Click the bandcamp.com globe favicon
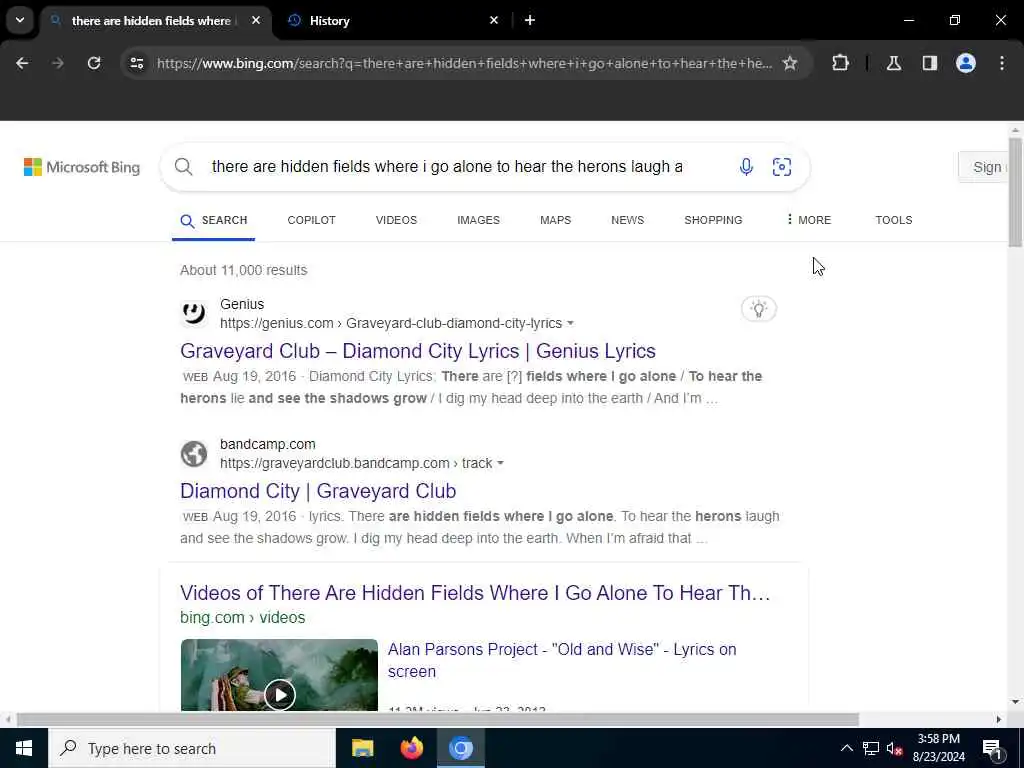 [194, 453]
